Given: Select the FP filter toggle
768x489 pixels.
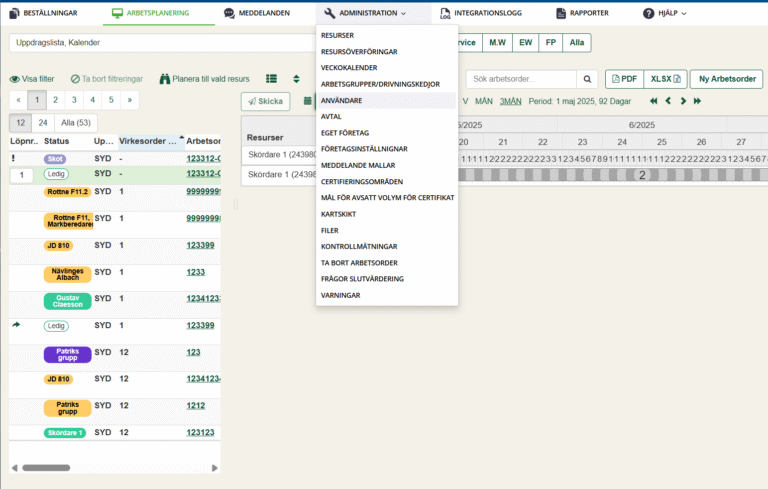Looking at the screenshot, I should 550,43.
